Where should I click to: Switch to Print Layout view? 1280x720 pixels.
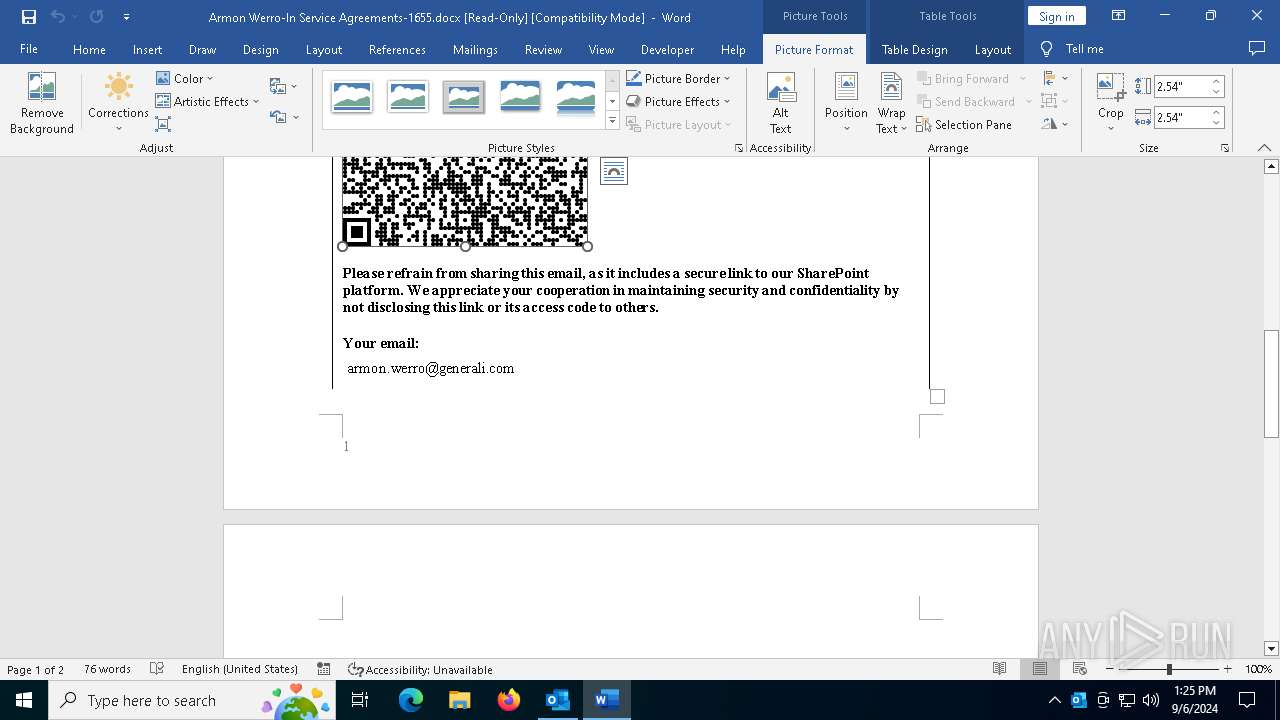coord(1040,669)
